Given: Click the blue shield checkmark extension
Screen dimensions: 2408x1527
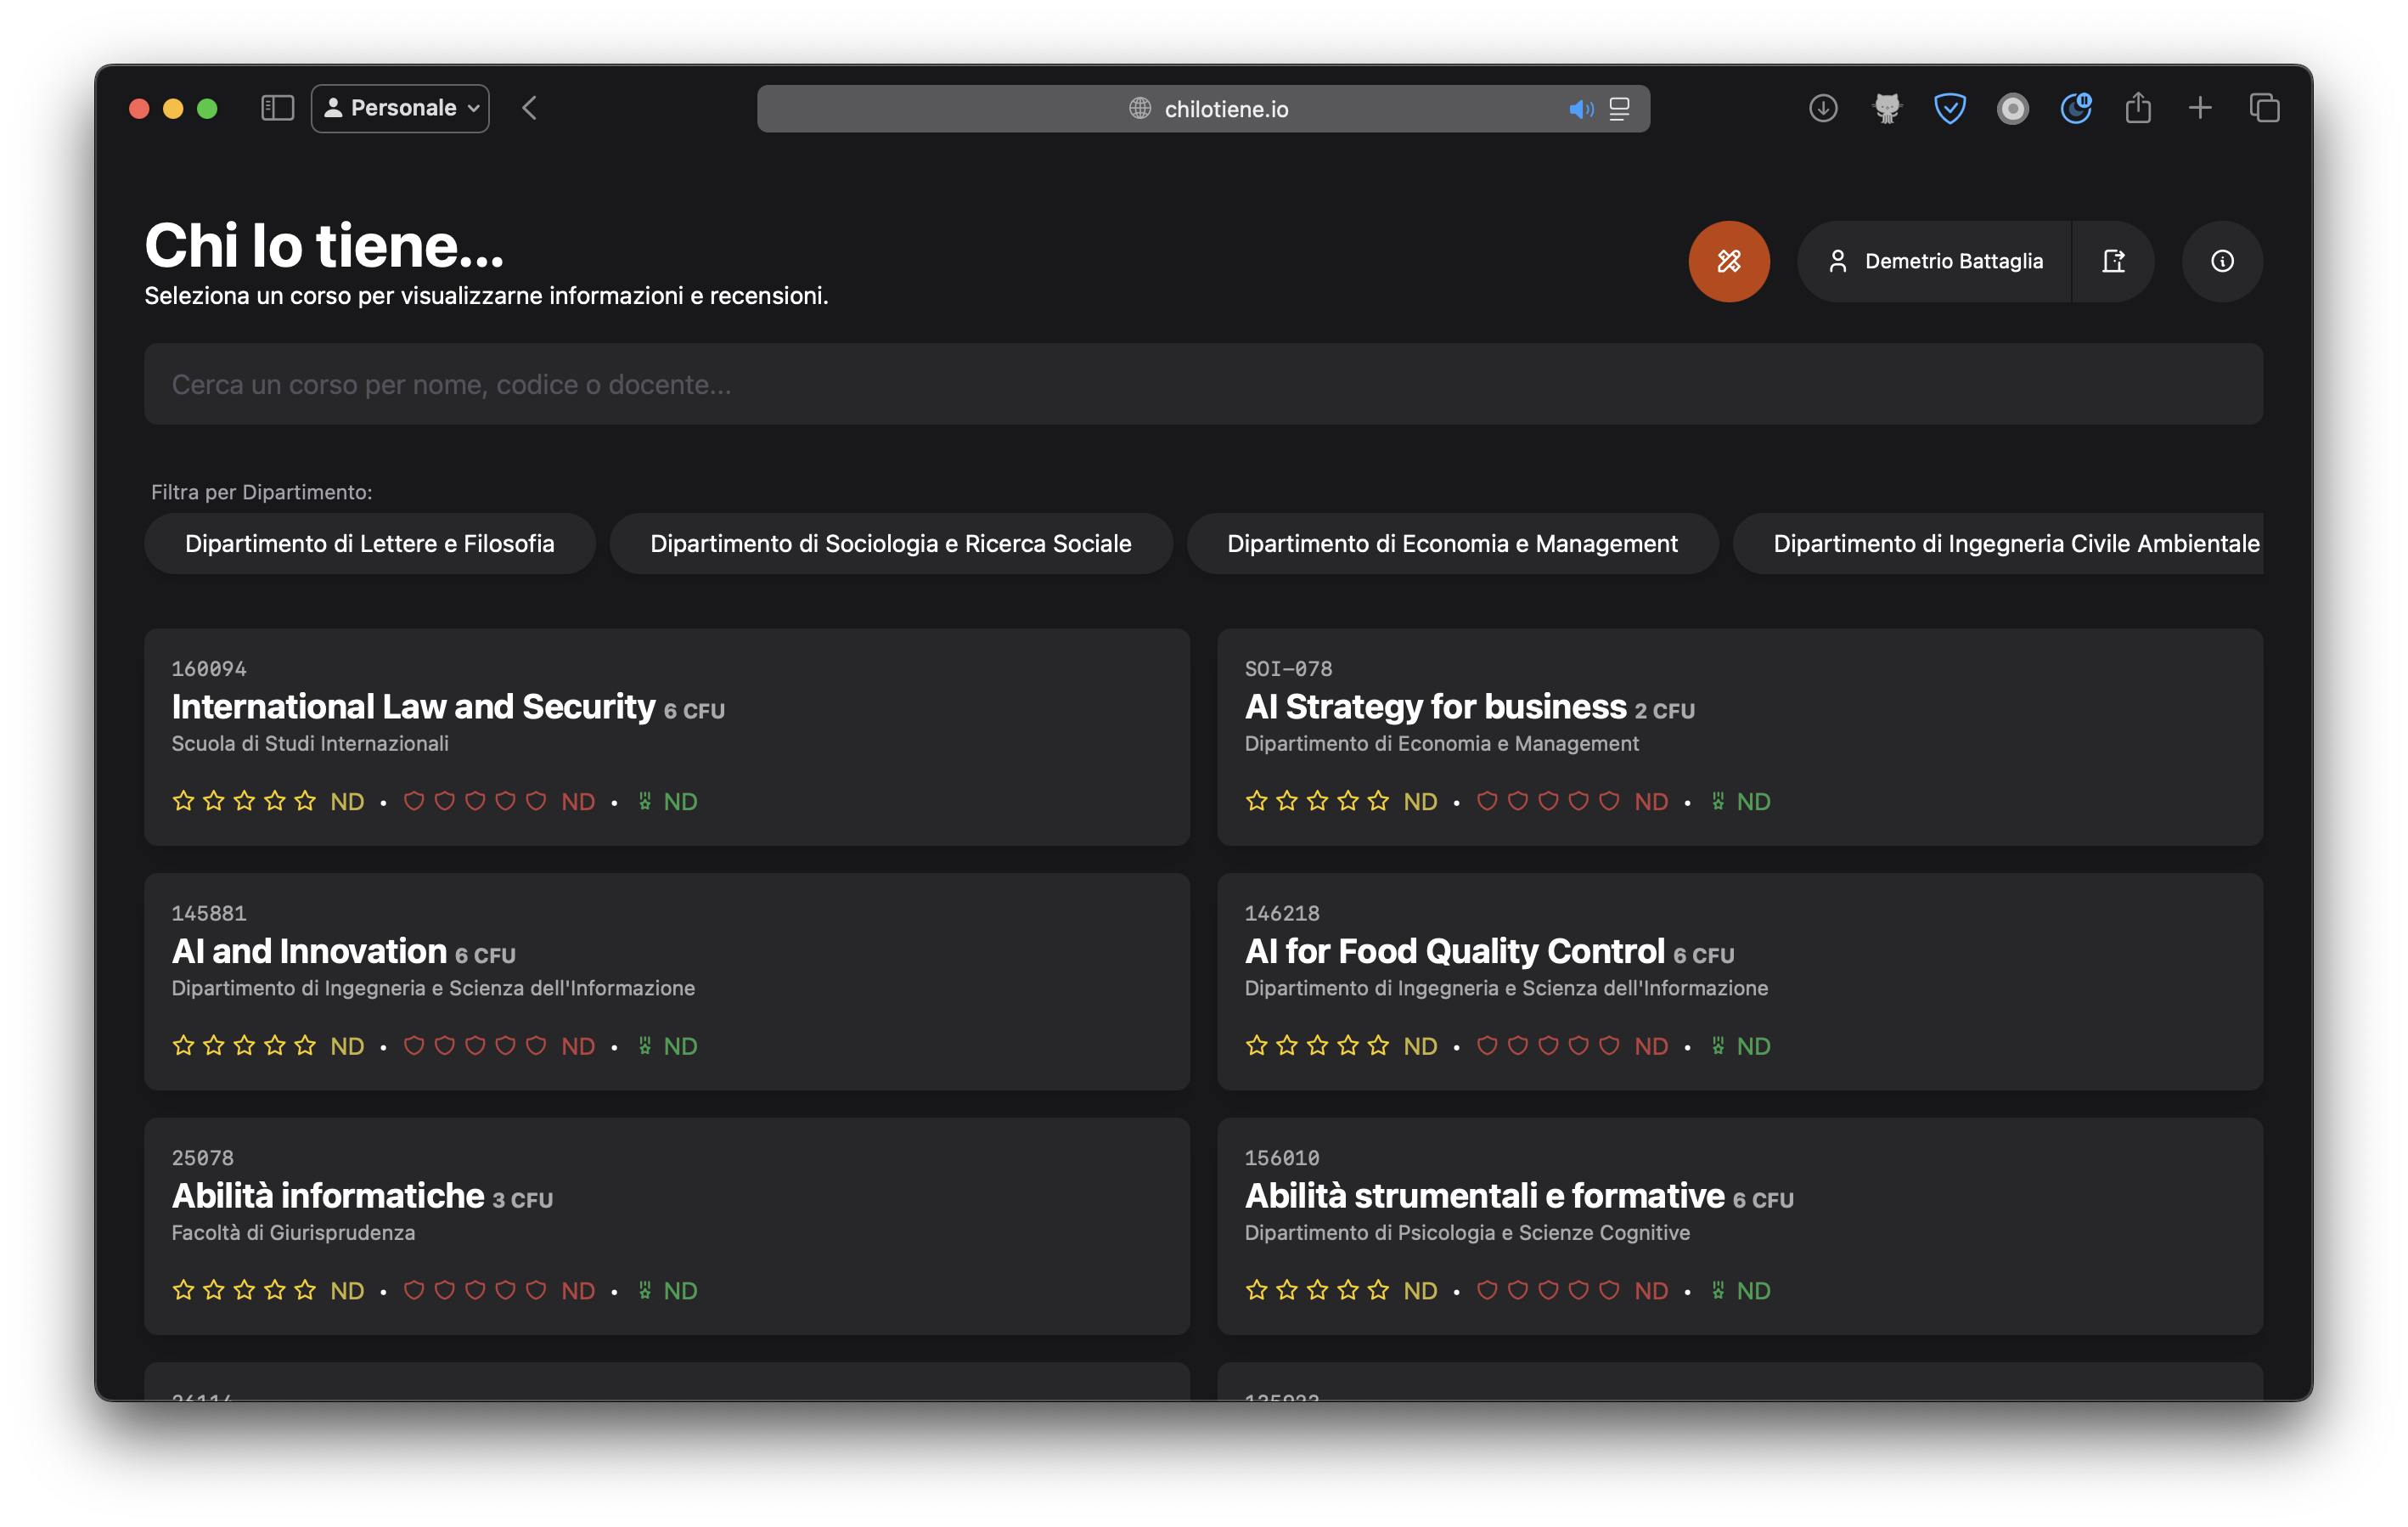Looking at the screenshot, I should click(x=1949, y=108).
